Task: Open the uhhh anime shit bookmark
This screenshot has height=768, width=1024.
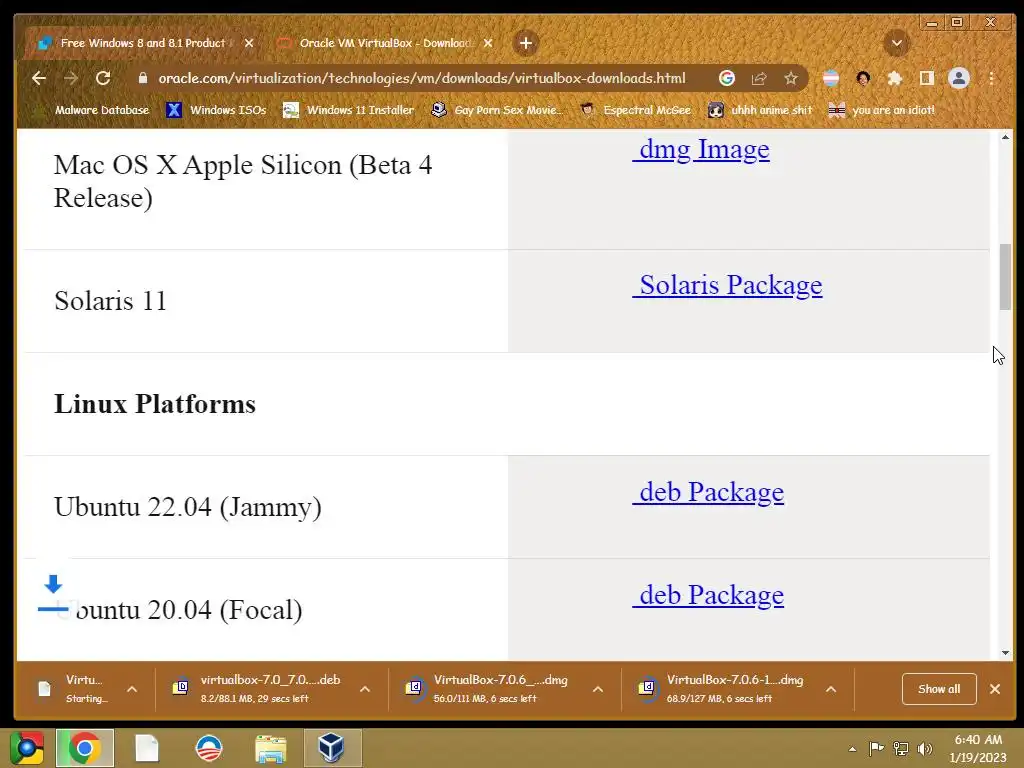Action: pyautogui.click(x=760, y=110)
